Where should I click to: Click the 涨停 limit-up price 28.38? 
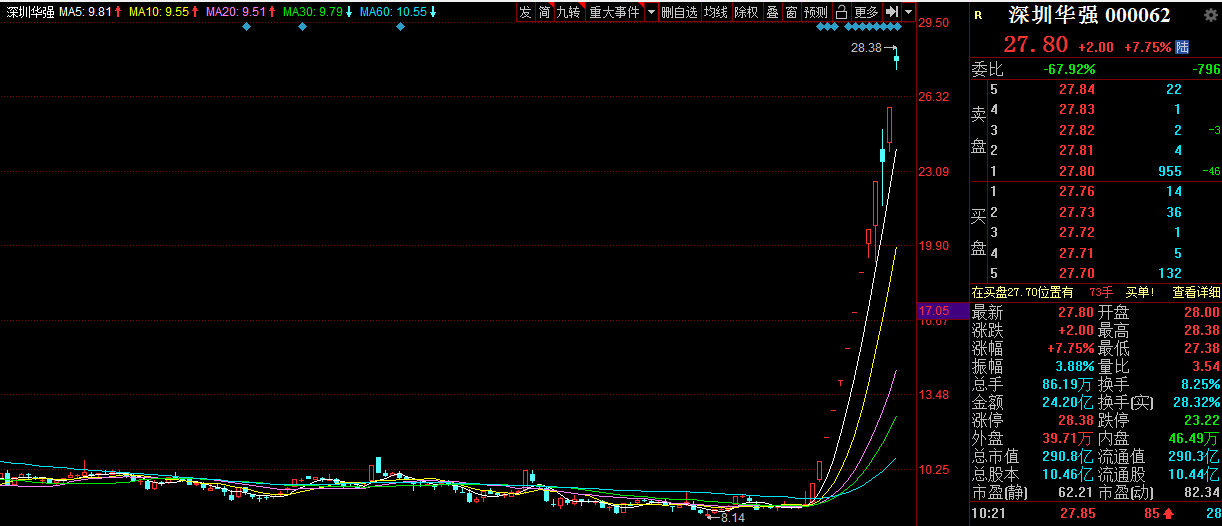pyautogui.click(x=1077, y=420)
